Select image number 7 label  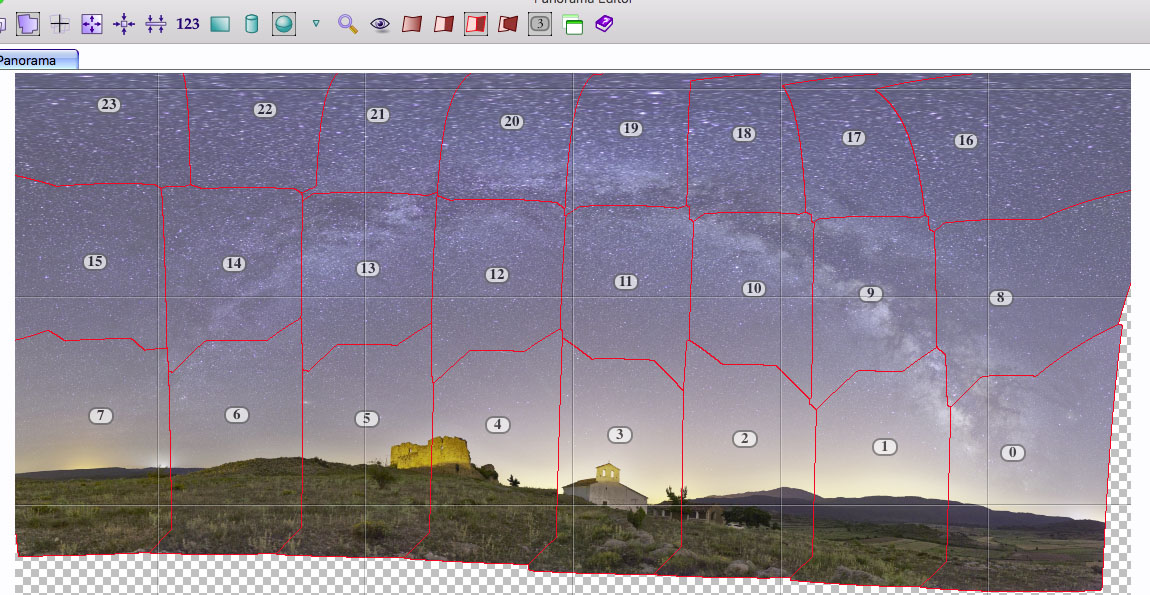pos(100,415)
